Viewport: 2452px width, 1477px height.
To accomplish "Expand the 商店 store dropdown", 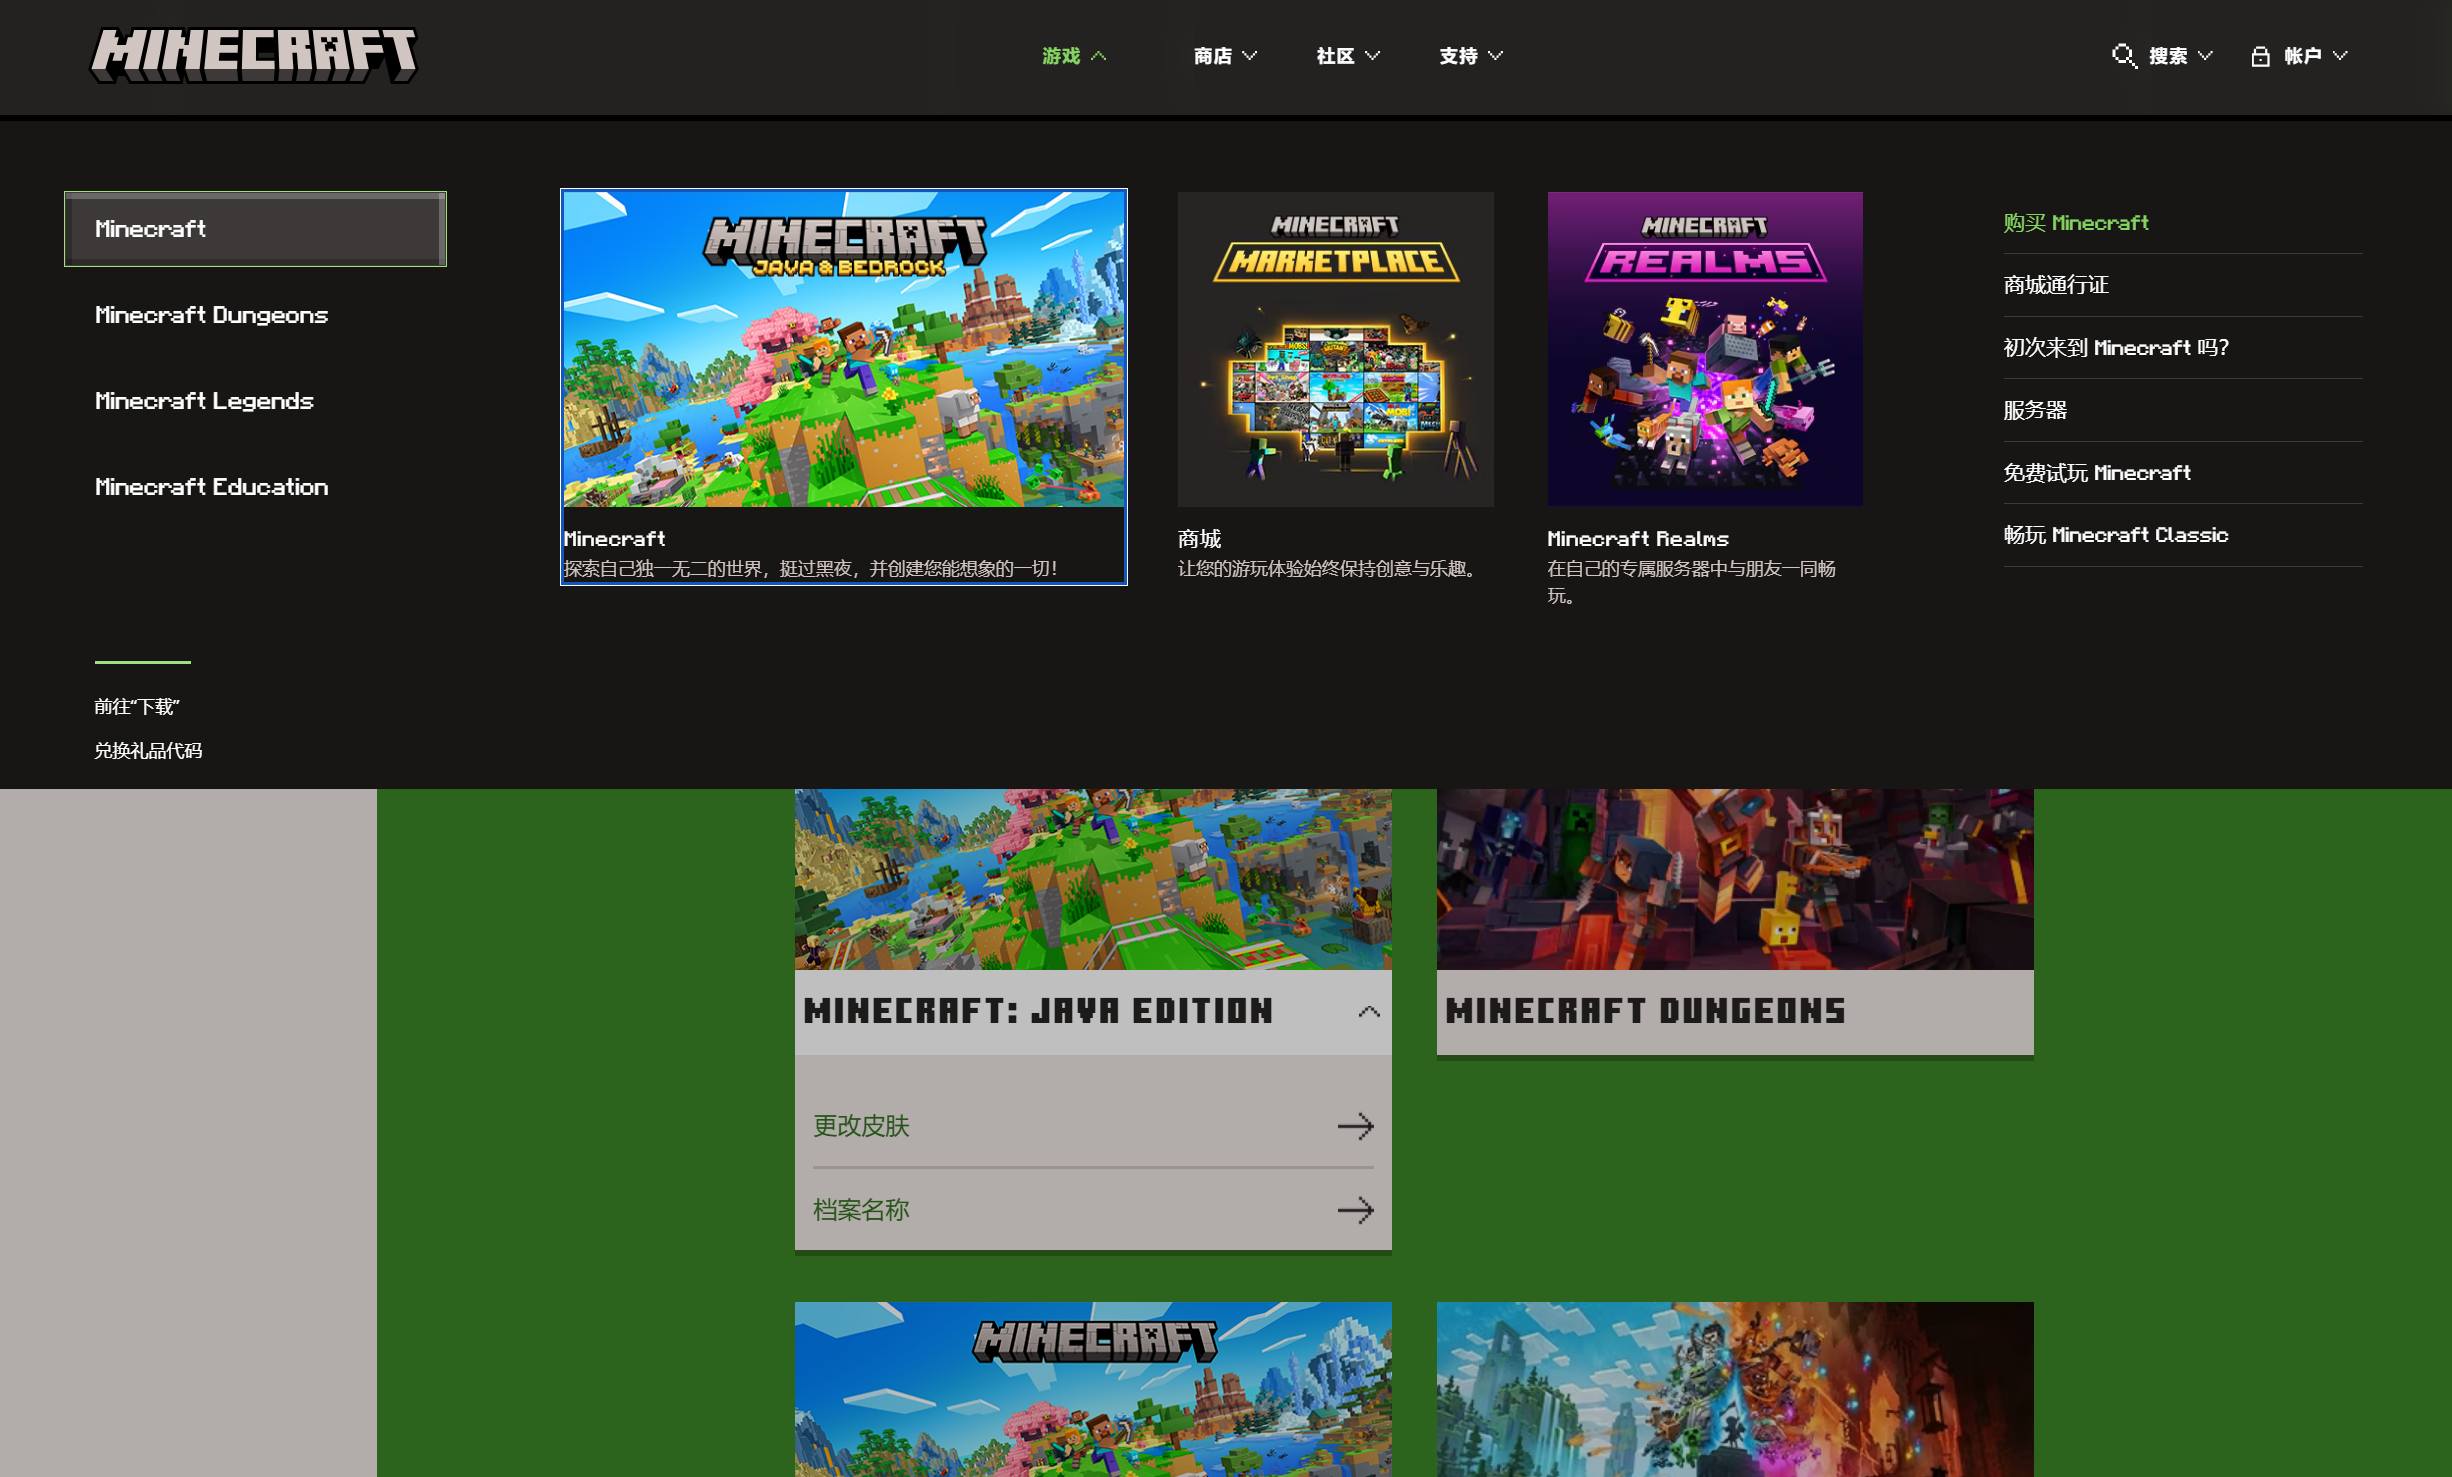I will click(x=1224, y=56).
